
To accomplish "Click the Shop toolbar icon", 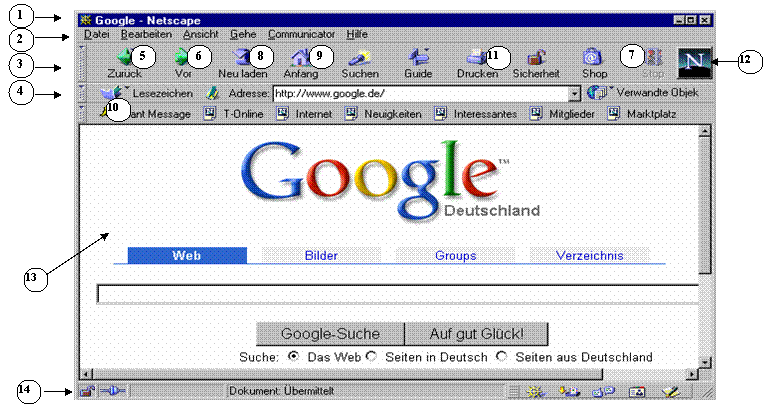I will (594, 58).
